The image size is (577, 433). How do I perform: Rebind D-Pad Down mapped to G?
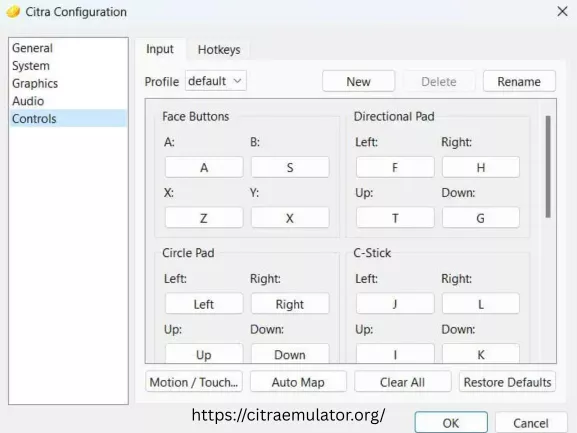[481, 218]
